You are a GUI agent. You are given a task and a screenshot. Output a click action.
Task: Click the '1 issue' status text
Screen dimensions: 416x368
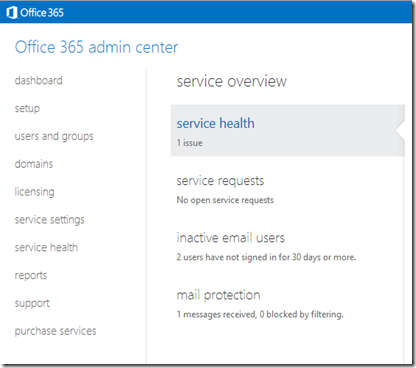(x=189, y=143)
